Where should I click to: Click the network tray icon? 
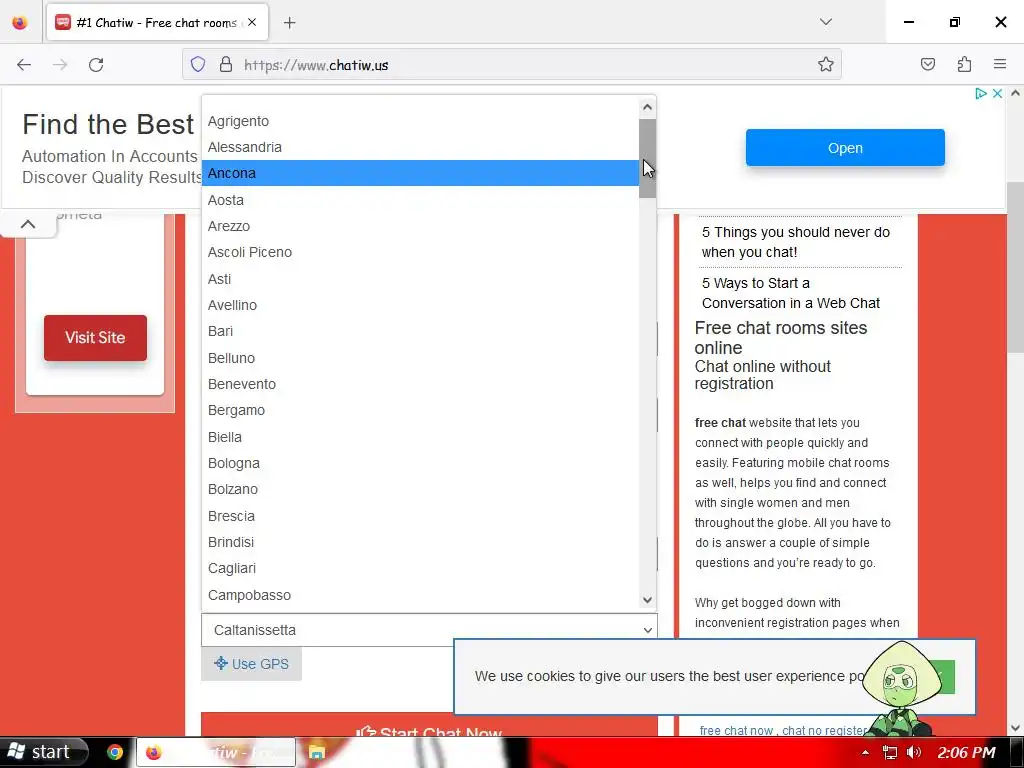(x=889, y=752)
